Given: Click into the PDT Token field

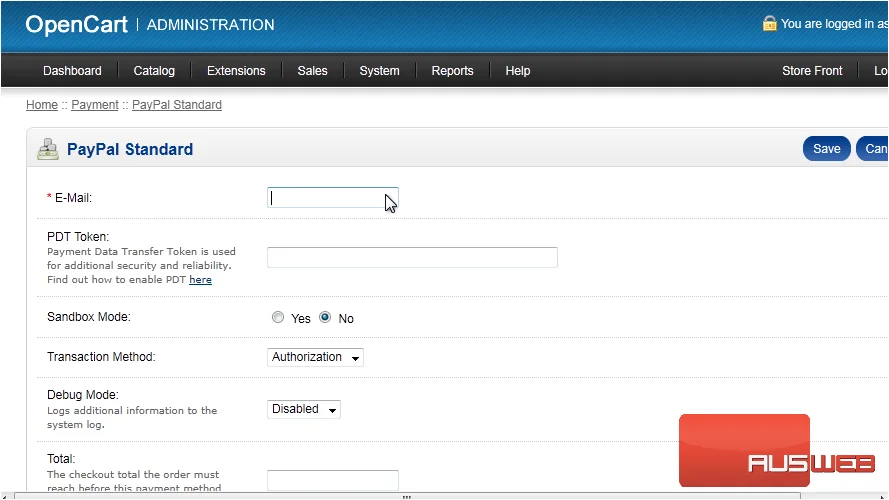Looking at the screenshot, I should (412, 257).
